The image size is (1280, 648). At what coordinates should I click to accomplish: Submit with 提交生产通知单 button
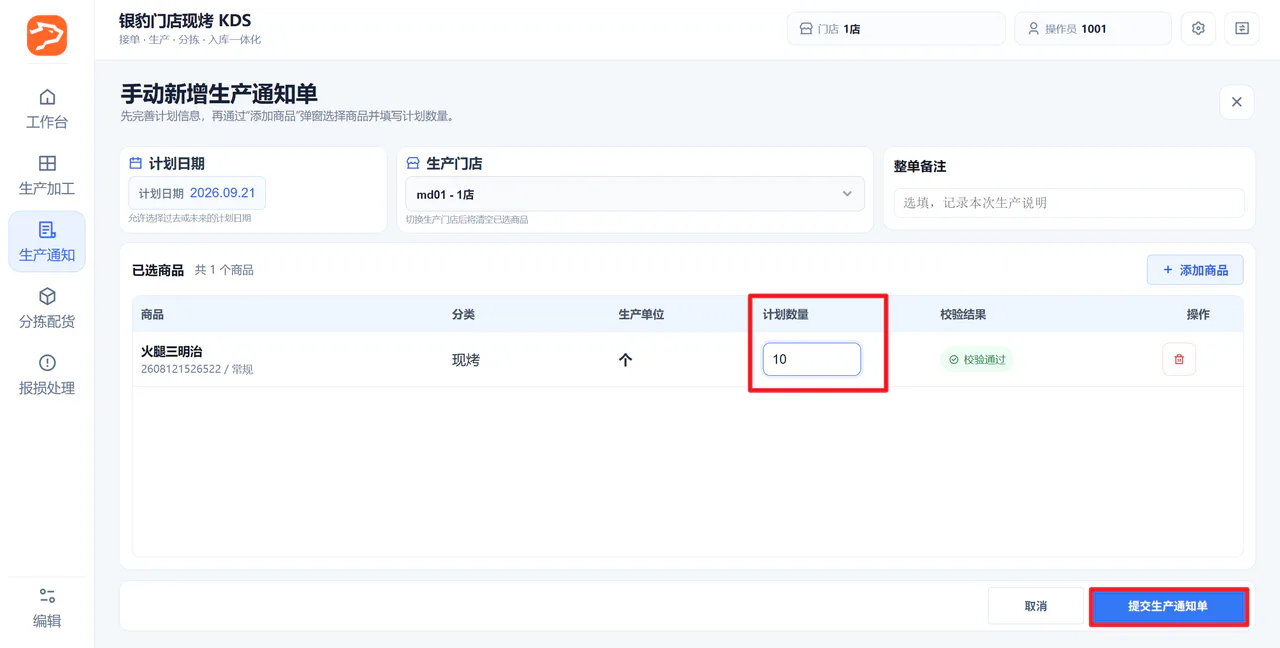pyautogui.click(x=1168, y=606)
